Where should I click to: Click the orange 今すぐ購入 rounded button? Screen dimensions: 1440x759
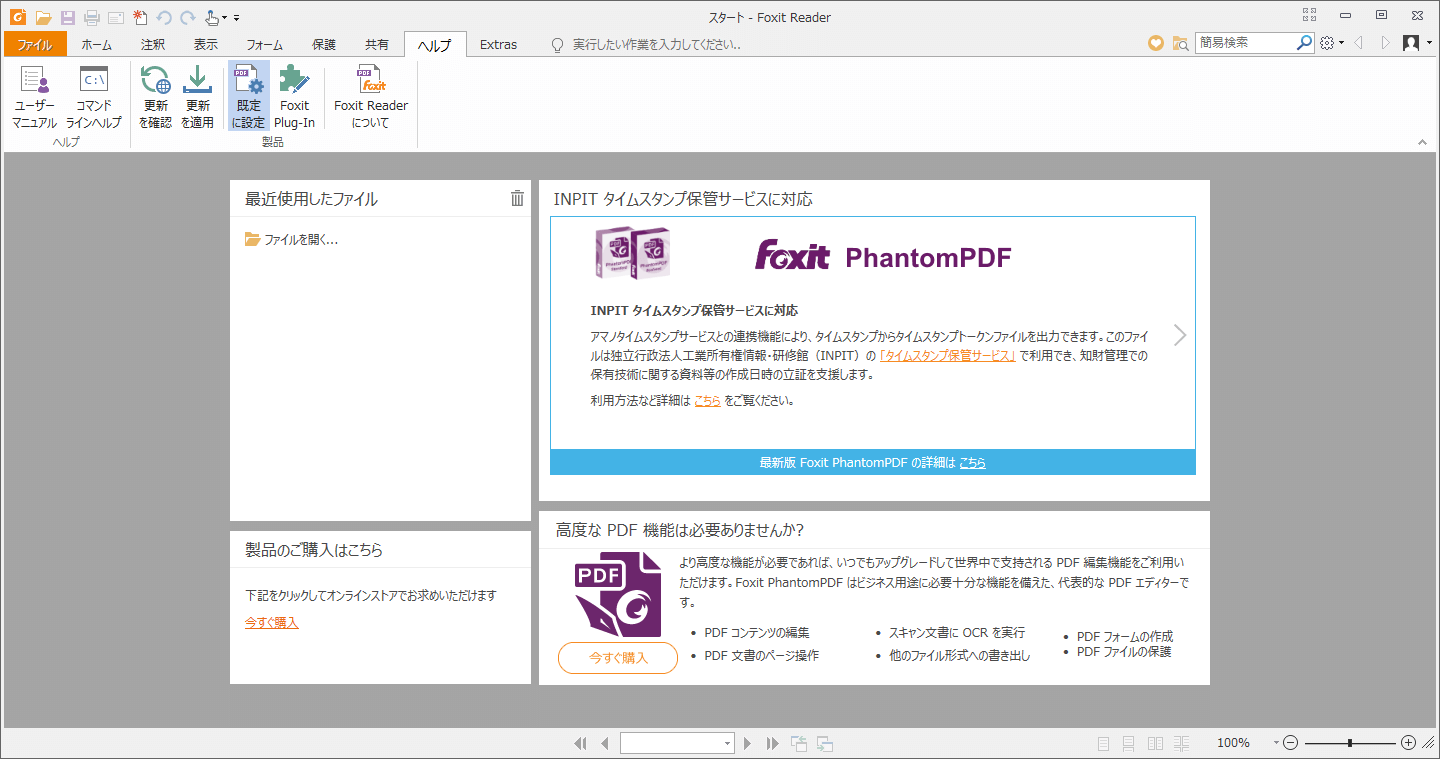point(618,658)
